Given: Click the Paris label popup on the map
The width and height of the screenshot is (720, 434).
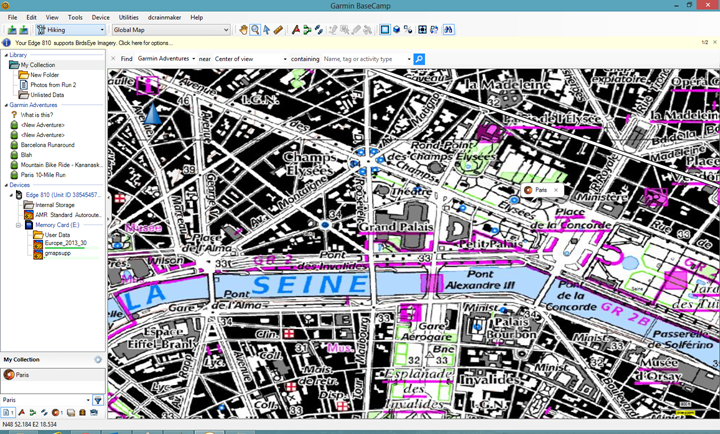Looking at the screenshot, I should 540,190.
